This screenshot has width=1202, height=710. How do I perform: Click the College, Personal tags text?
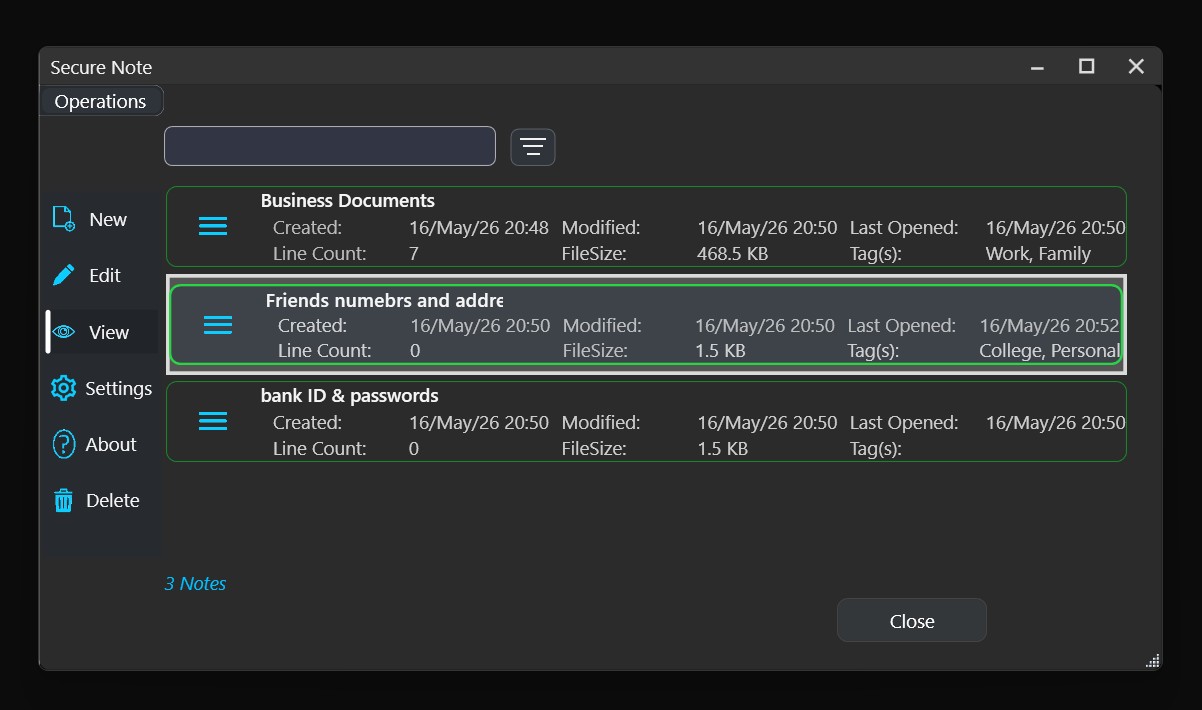(1049, 351)
